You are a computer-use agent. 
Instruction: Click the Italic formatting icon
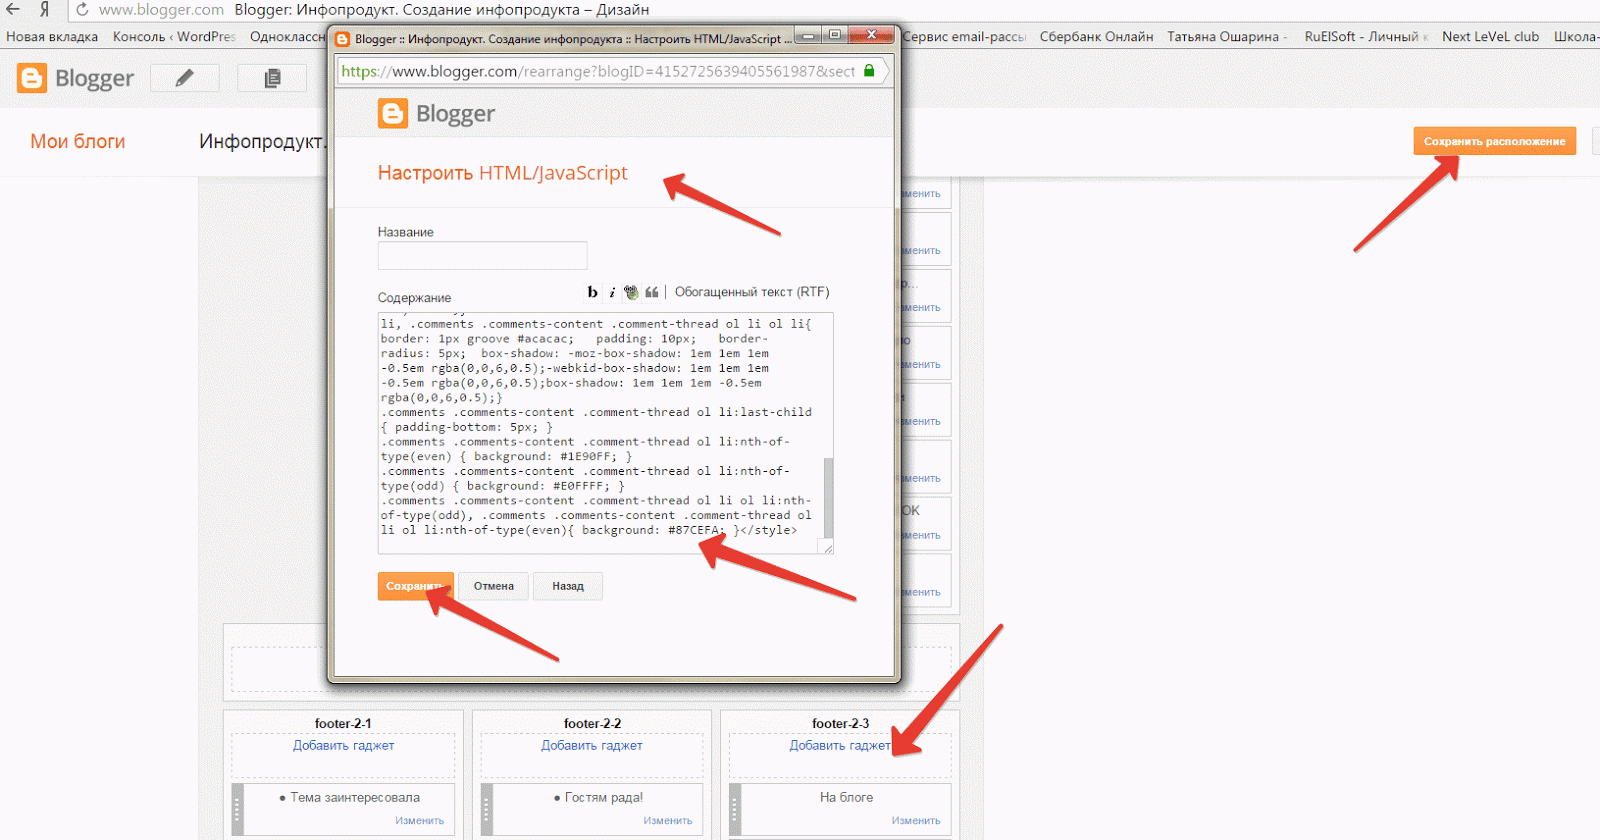click(x=612, y=292)
